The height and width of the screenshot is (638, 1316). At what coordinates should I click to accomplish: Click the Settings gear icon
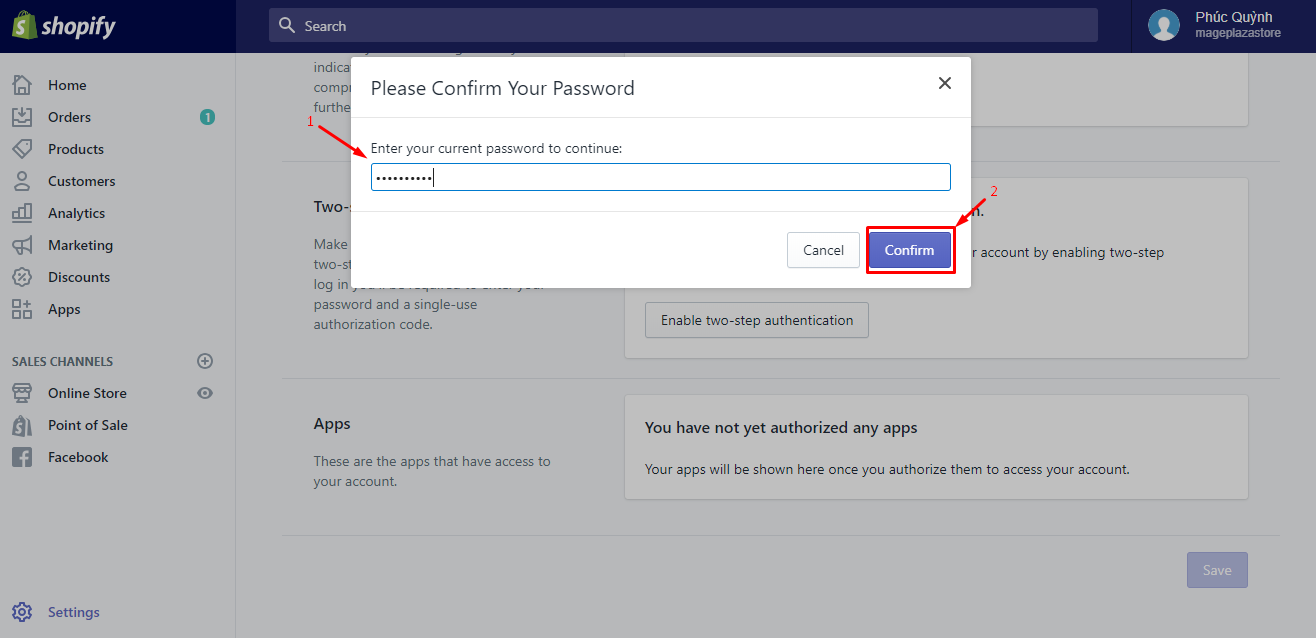[22, 612]
